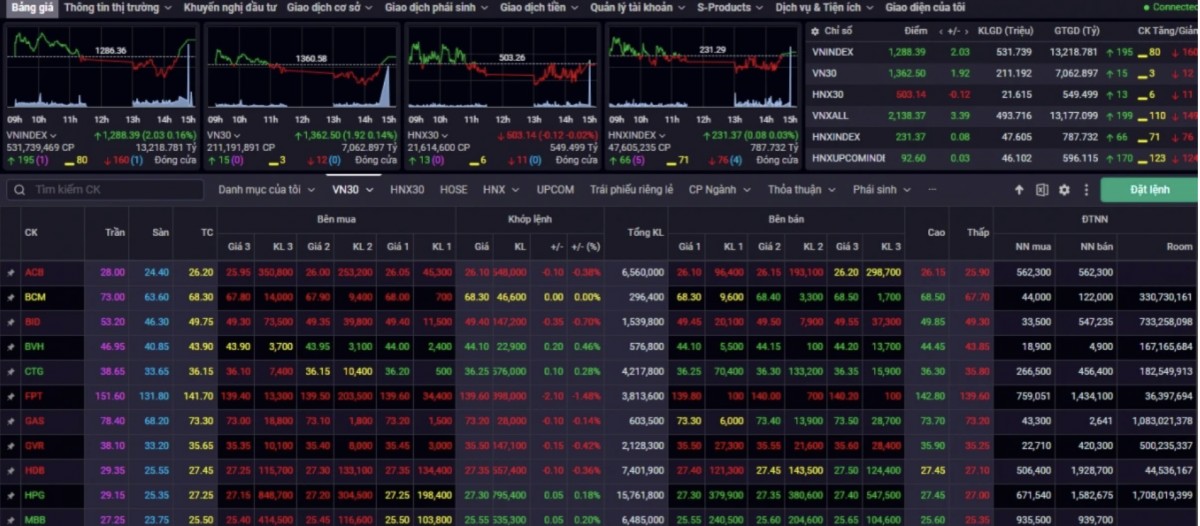
Task: Click the Tìm kiếm CK search field
Action: (x=110, y=190)
